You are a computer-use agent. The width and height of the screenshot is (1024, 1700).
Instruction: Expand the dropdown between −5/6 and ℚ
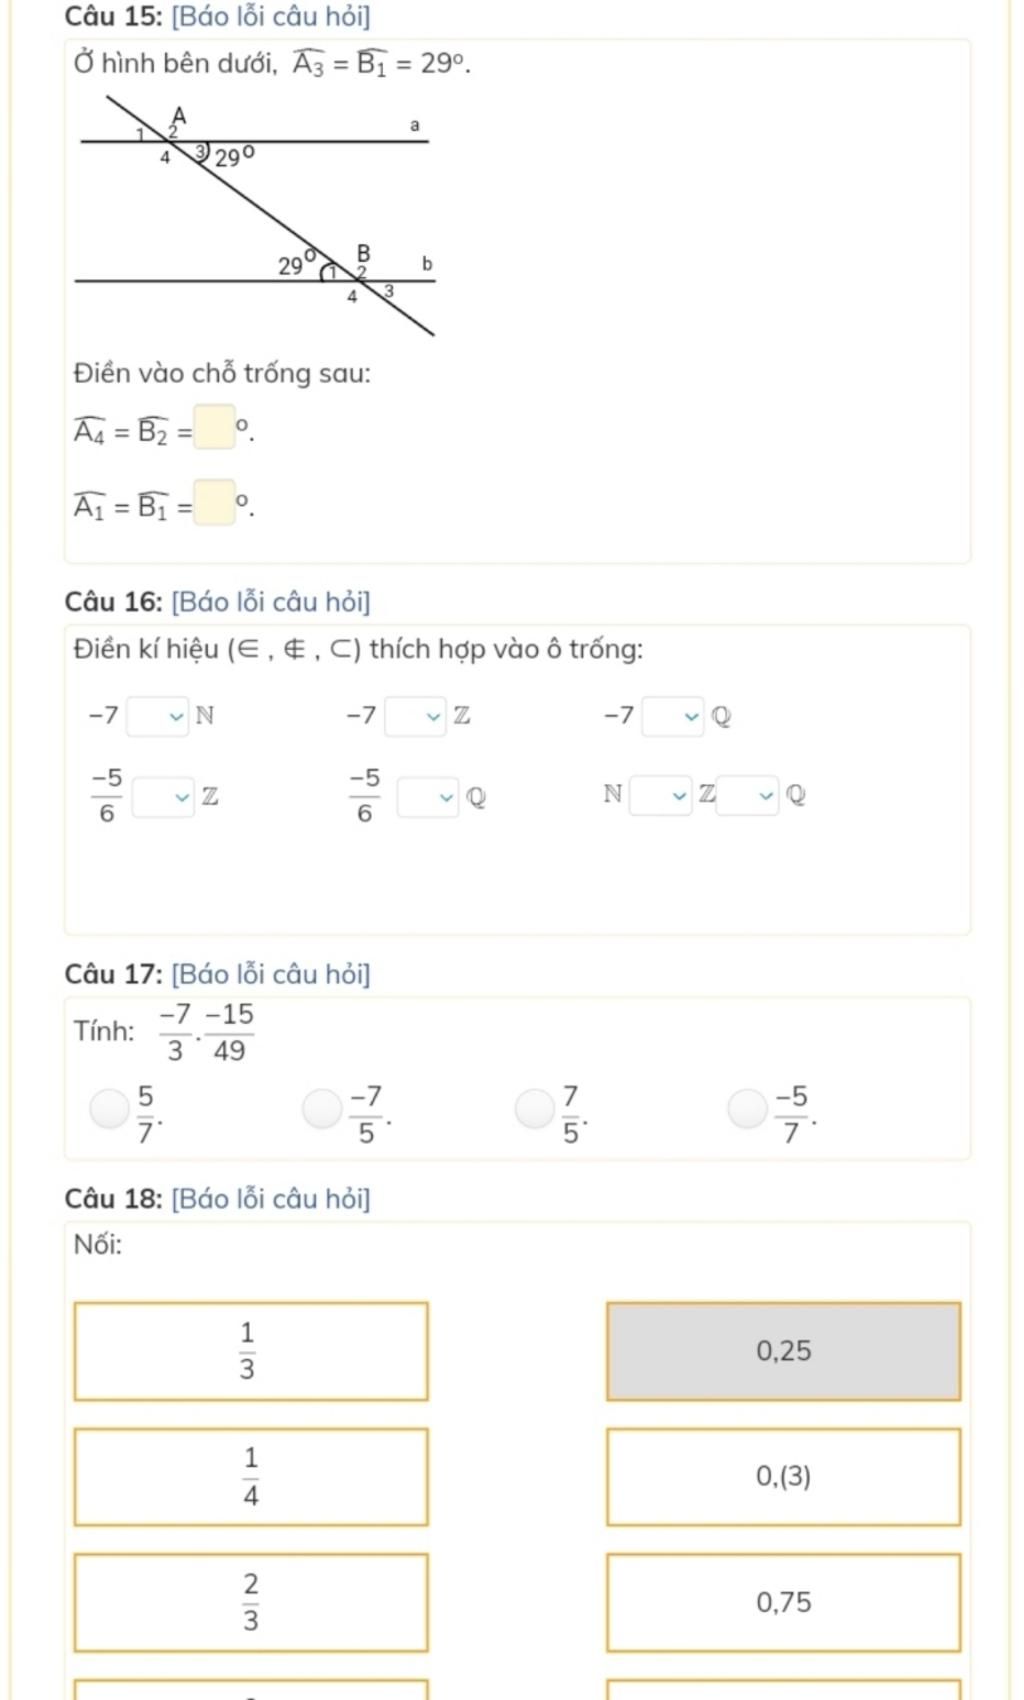coord(428,797)
